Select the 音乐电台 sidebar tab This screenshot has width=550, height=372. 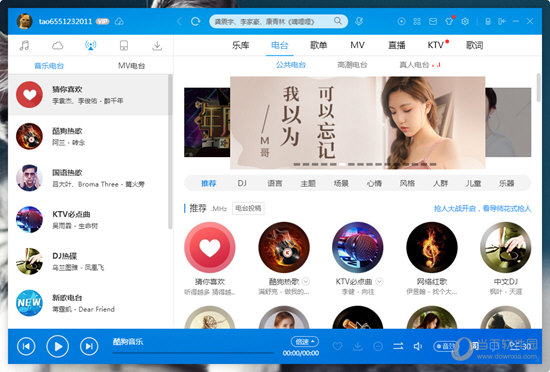tap(49, 66)
